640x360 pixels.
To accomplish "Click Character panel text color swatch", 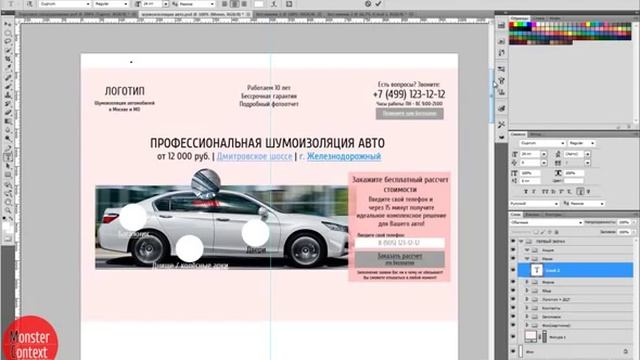I will (x=574, y=181).
